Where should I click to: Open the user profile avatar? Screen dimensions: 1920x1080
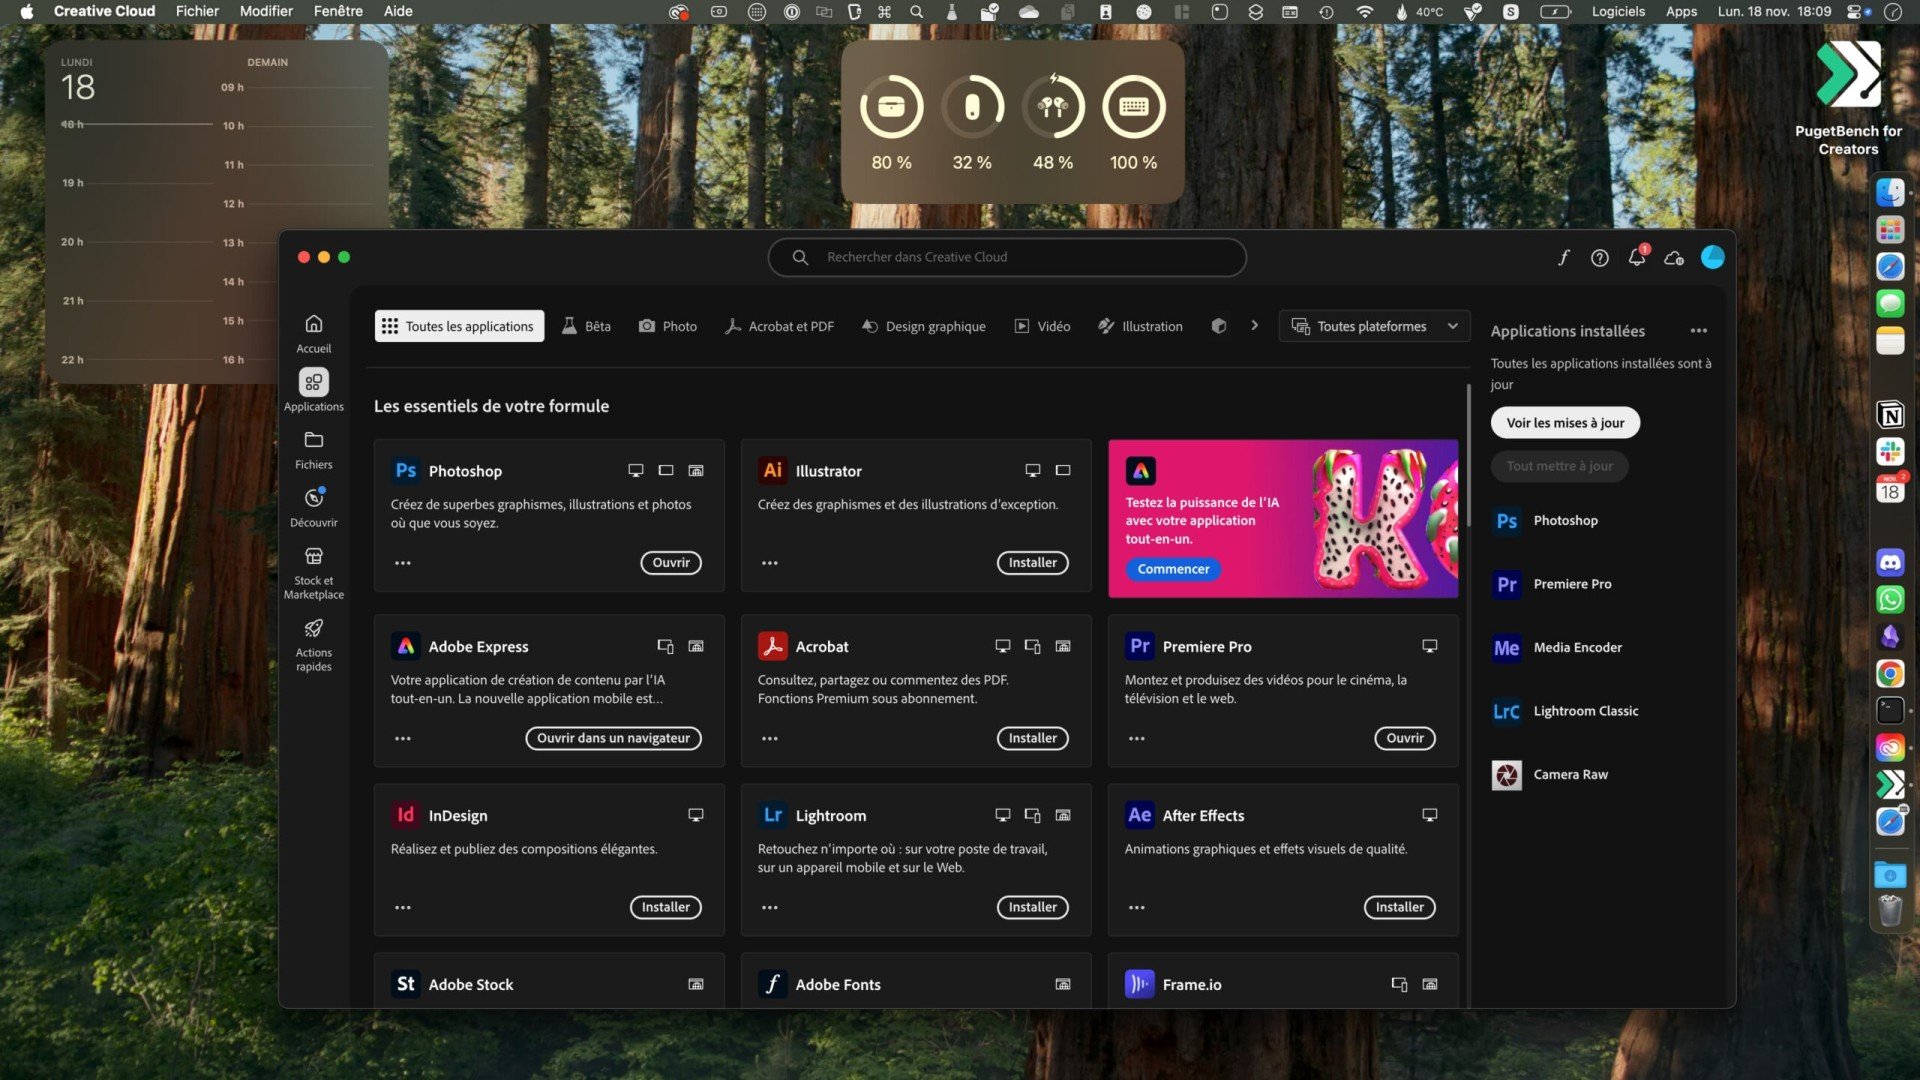coord(1712,257)
